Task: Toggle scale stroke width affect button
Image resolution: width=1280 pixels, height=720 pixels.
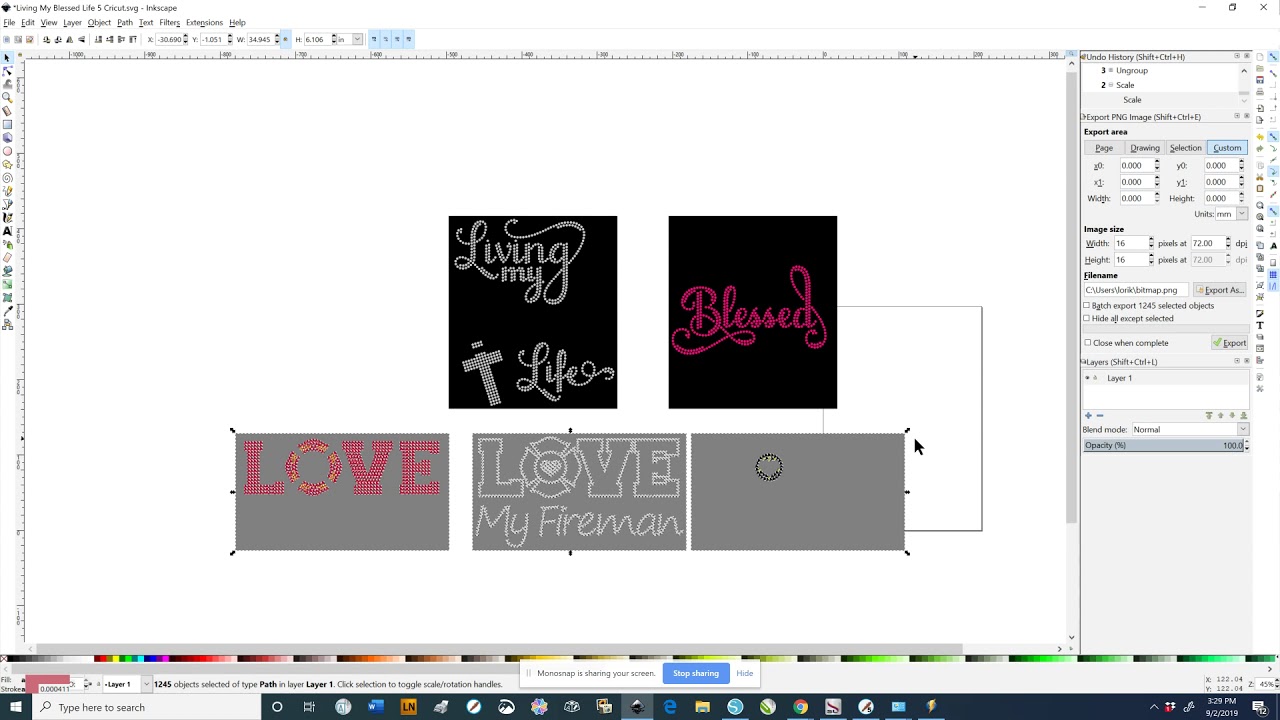Action: click(x=374, y=39)
